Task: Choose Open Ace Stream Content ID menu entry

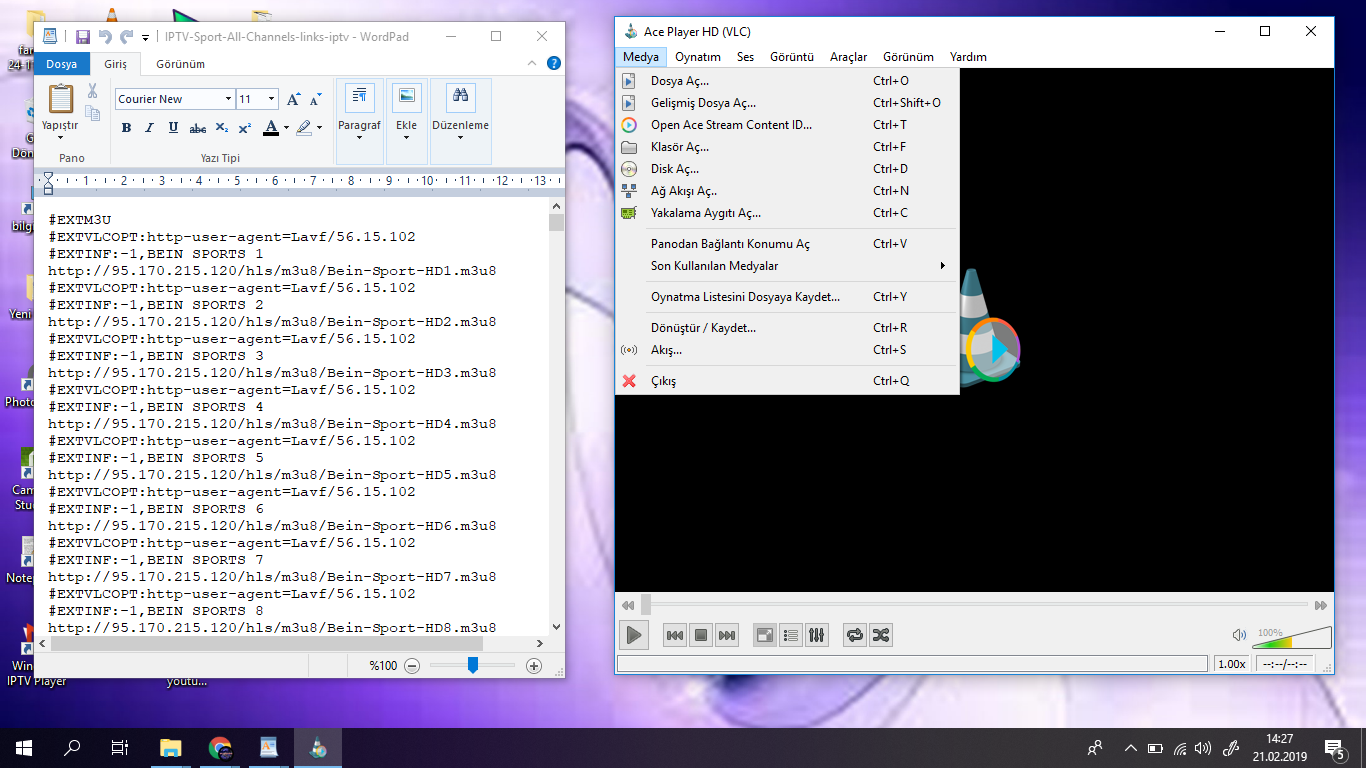Action: (x=787, y=125)
